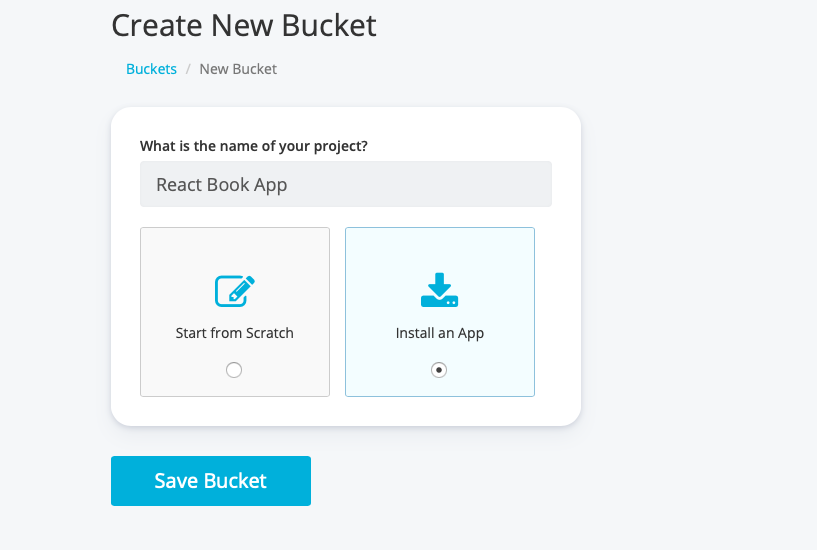Click the word 'Bucket' on the Save button

pyautogui.click(x=236, y=481)
